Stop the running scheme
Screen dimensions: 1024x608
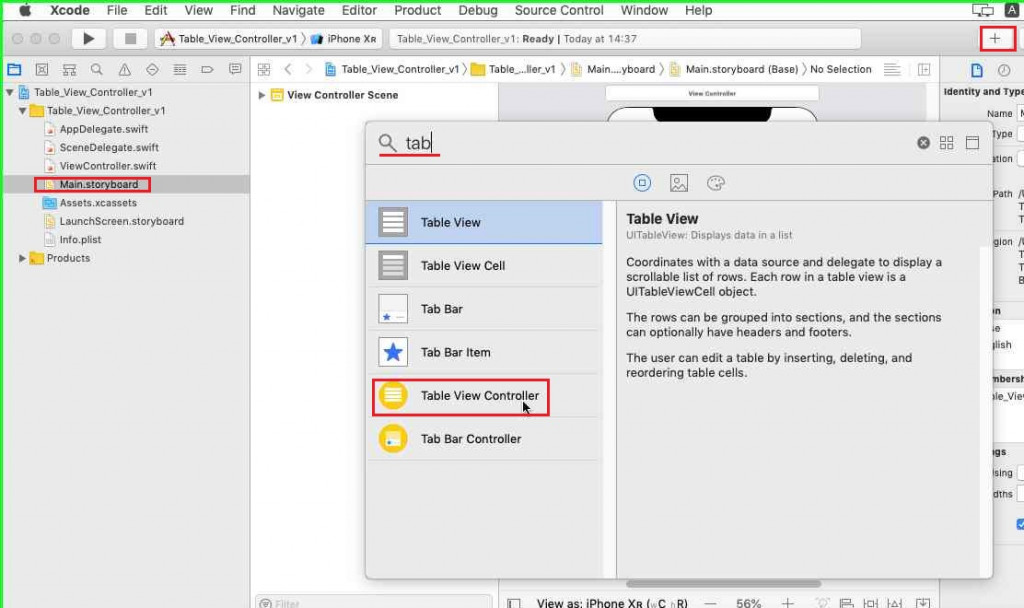coord(130,39)
